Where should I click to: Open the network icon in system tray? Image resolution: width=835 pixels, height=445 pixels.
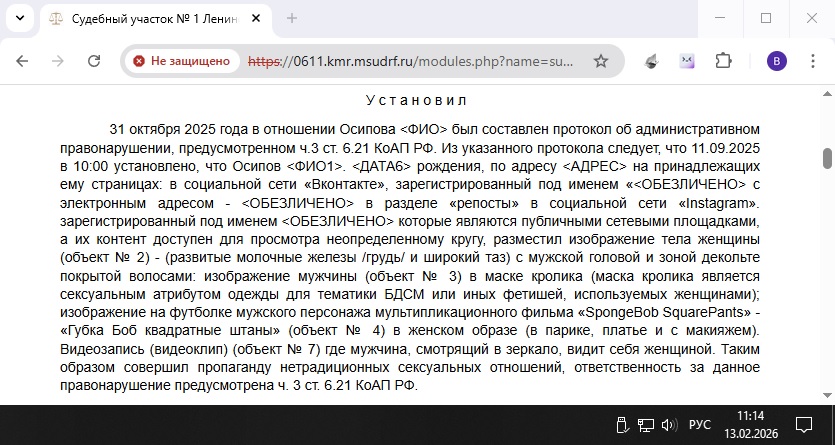pos(644,425)
